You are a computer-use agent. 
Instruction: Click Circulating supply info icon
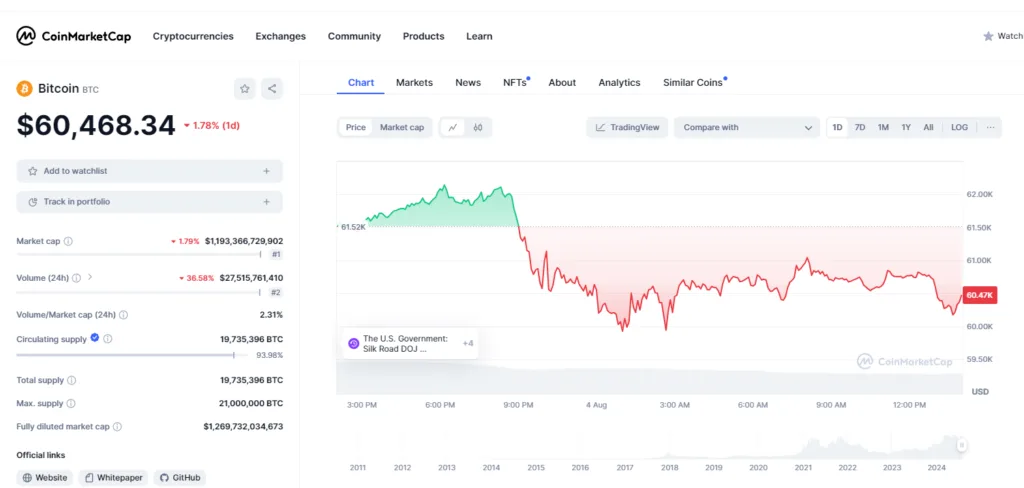tap(108, 339)
